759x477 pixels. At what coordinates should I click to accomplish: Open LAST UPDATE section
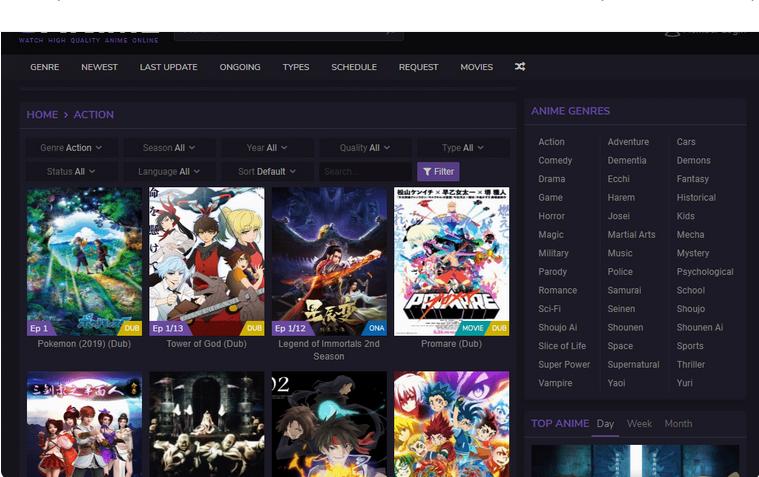point(168,67)
